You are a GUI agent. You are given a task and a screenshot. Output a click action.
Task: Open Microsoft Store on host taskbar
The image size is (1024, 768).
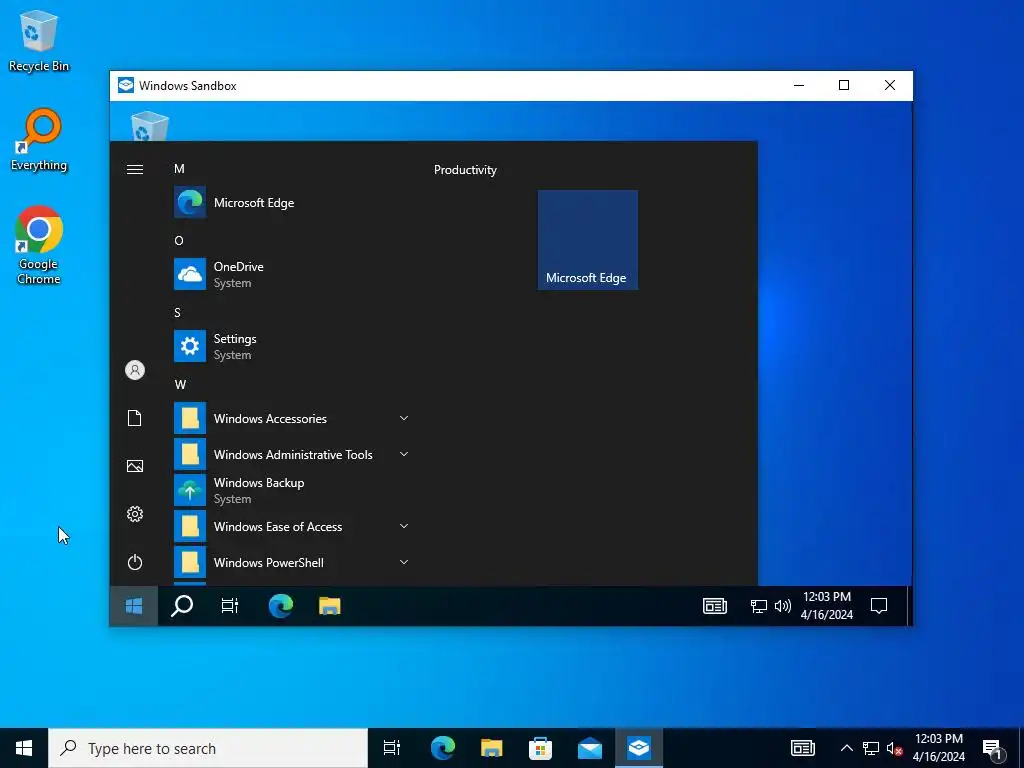(x=541, y=748)
